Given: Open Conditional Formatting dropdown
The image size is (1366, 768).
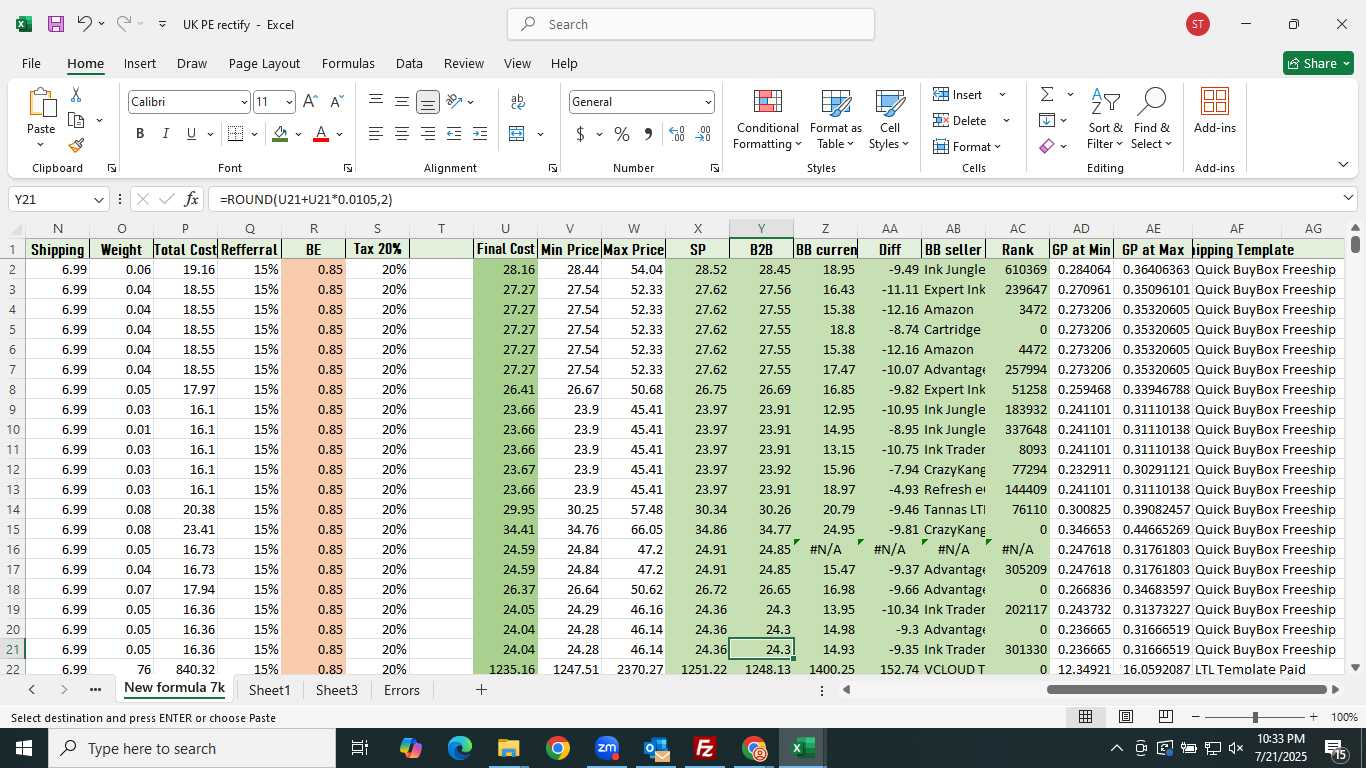Looking at the screenshot, I should 767,120.
